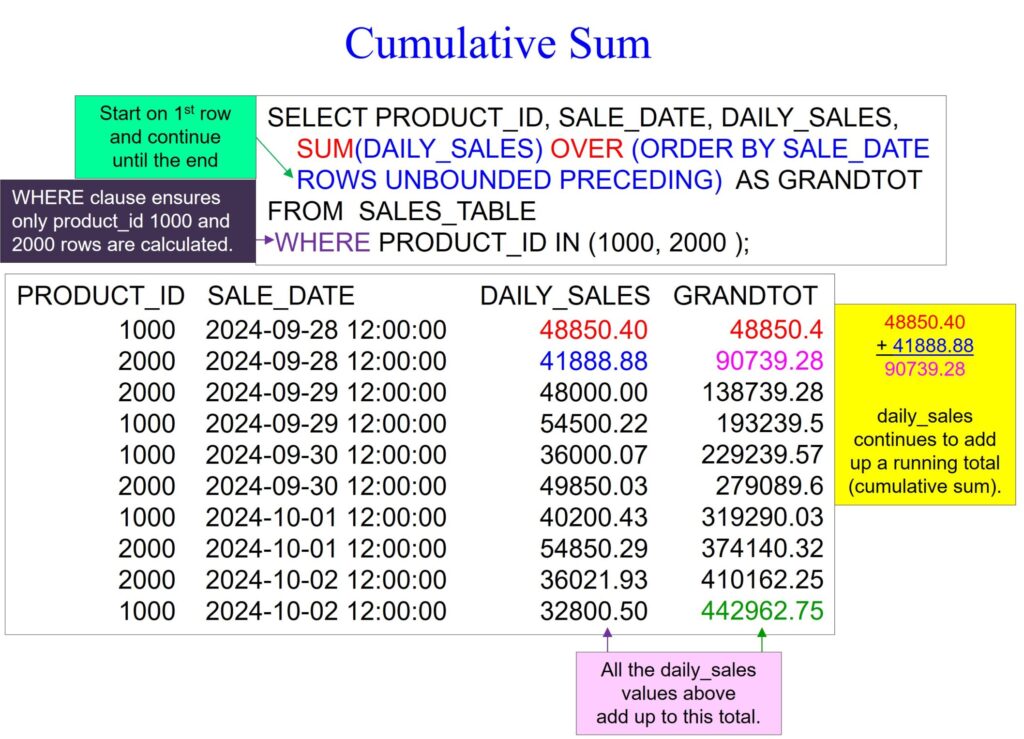Click the green up arrow below GRANDTOT column

click(x=761, y=639)
